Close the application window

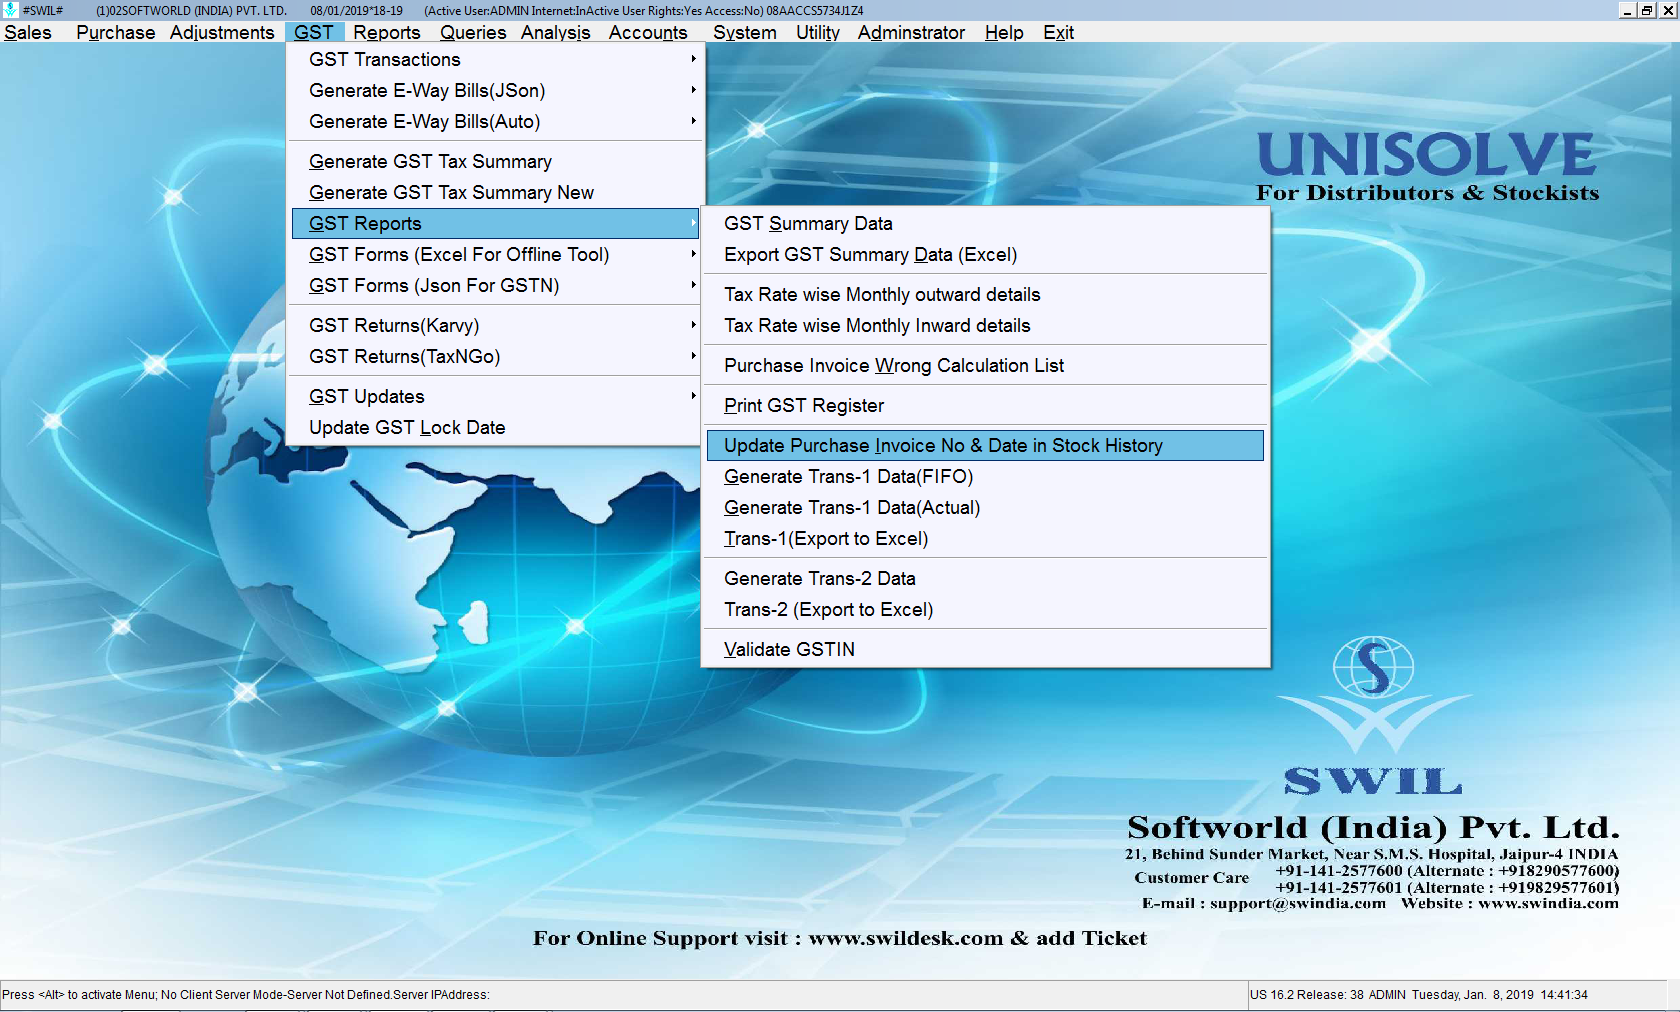(1668, 10)
